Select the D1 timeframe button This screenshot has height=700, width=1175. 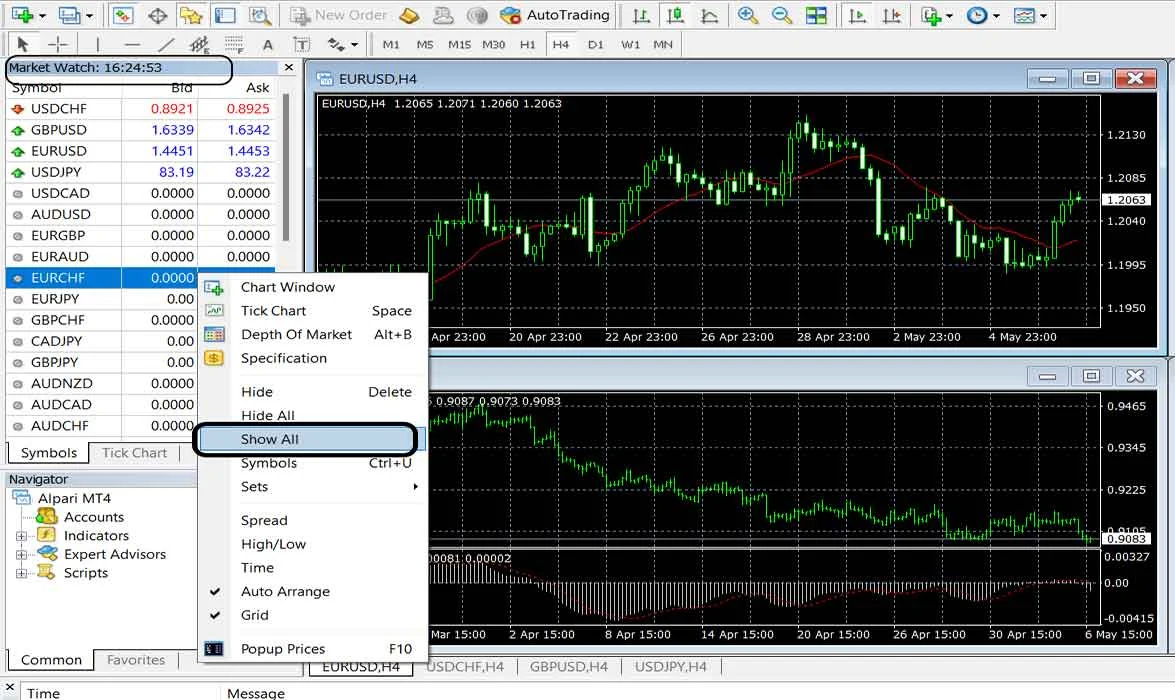(x=595, y=44)
